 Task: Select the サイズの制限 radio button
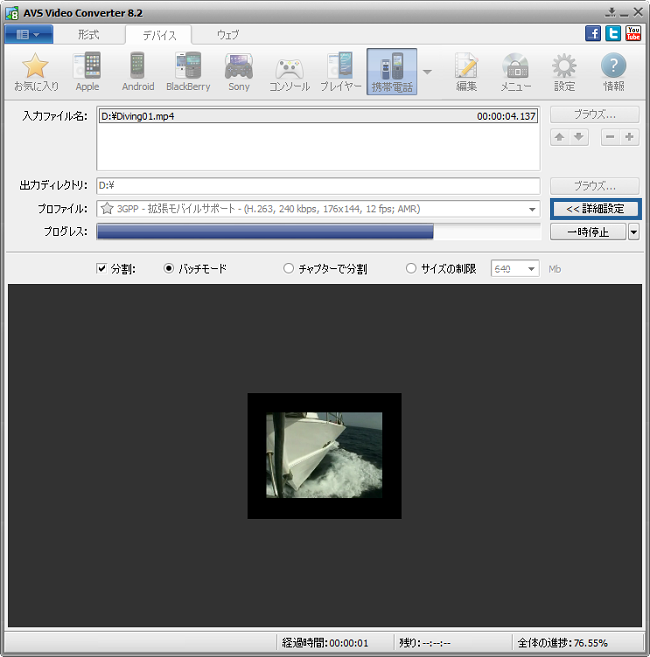tap(411, 269)
